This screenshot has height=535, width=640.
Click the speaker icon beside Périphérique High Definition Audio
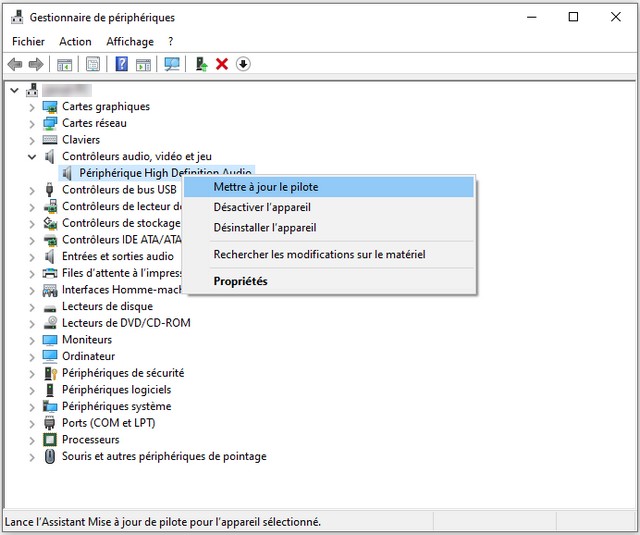67,173
